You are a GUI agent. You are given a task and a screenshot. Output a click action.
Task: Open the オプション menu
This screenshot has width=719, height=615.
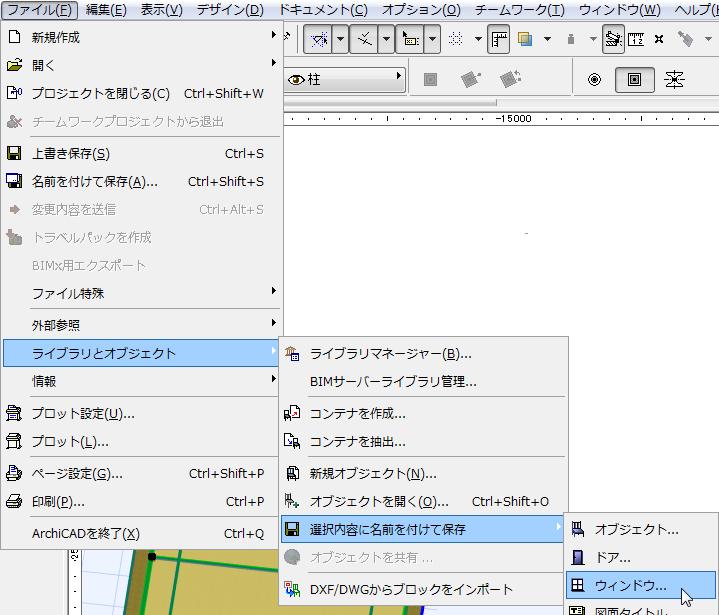point(421,10)
